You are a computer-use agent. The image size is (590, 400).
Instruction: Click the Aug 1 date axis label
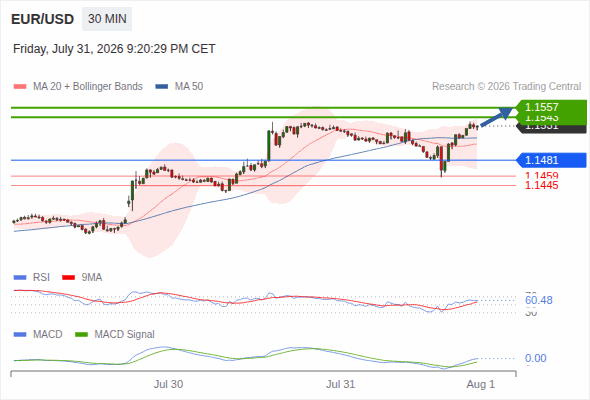[481, 384]
